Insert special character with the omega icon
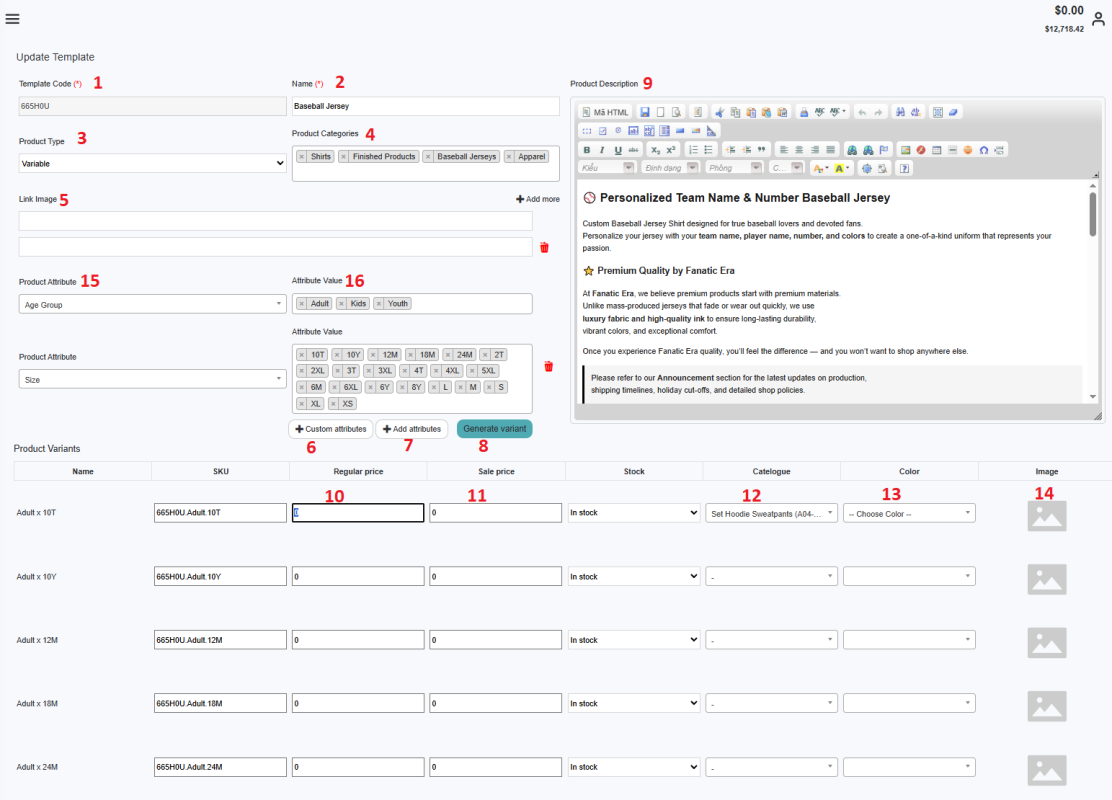The height and width of the screenshot is (800, 1112). pos(984,150)
